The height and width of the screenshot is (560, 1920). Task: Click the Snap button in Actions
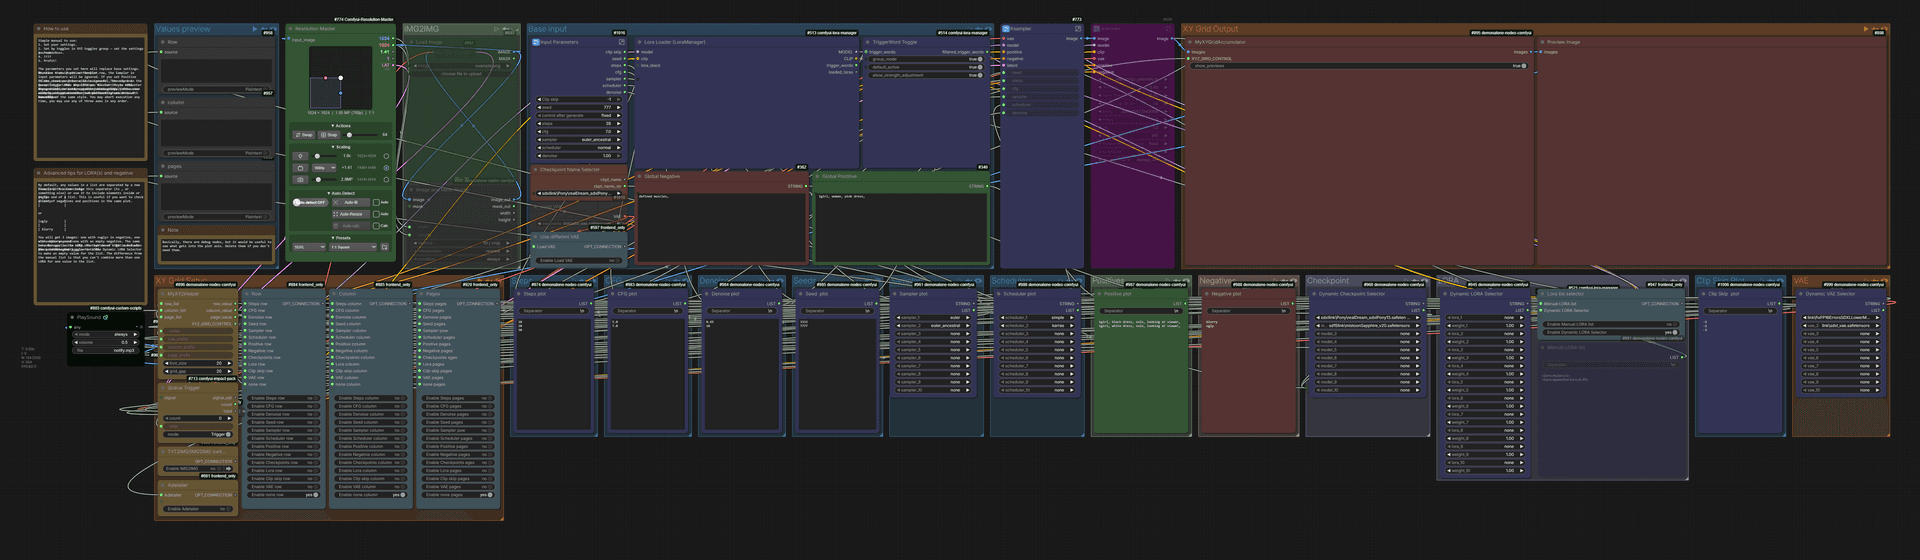[x=328, y=135]
